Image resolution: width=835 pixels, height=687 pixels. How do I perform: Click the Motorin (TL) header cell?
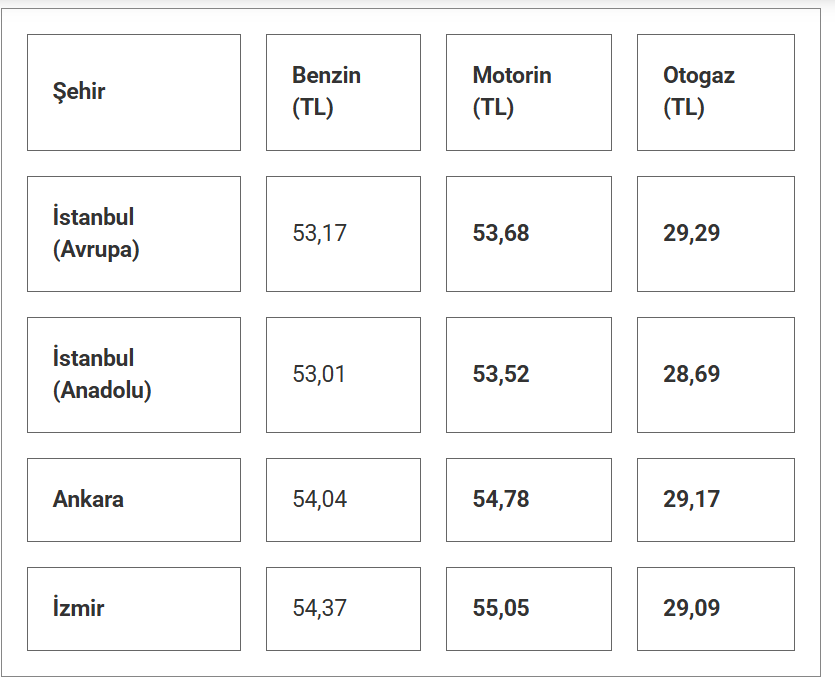point(528,92)
